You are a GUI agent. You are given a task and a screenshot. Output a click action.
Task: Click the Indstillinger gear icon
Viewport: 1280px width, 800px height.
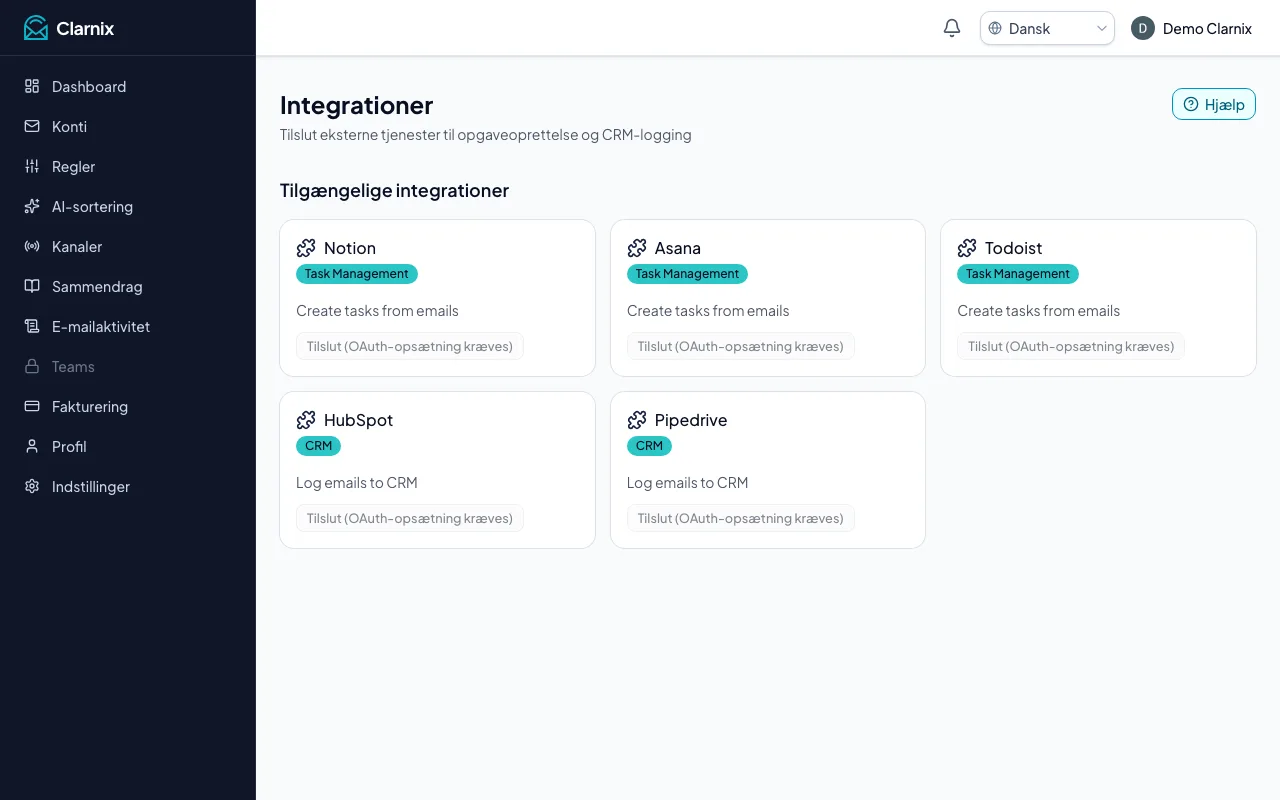32,486
